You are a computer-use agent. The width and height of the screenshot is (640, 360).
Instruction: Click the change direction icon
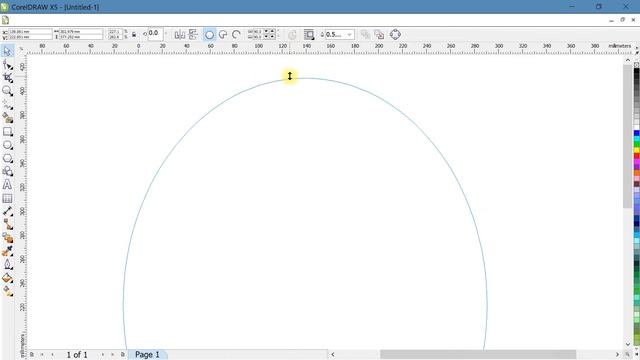[x=292, y=35]
